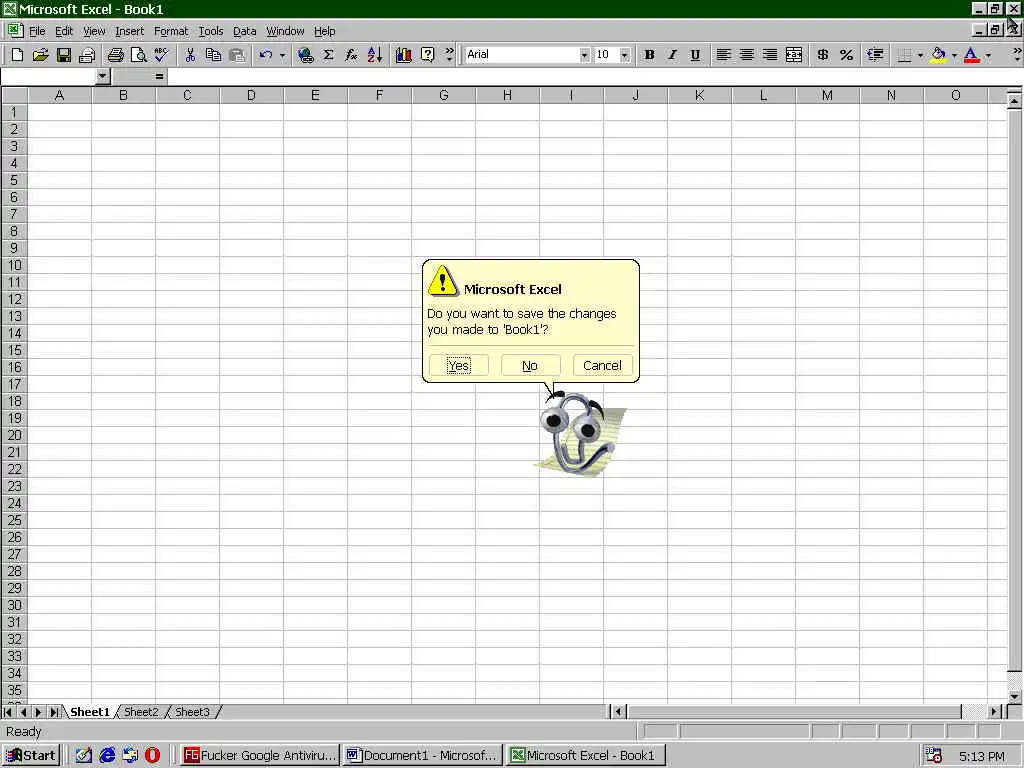Click the horizontal scrollbar right arrow

[x=994, y=712]
